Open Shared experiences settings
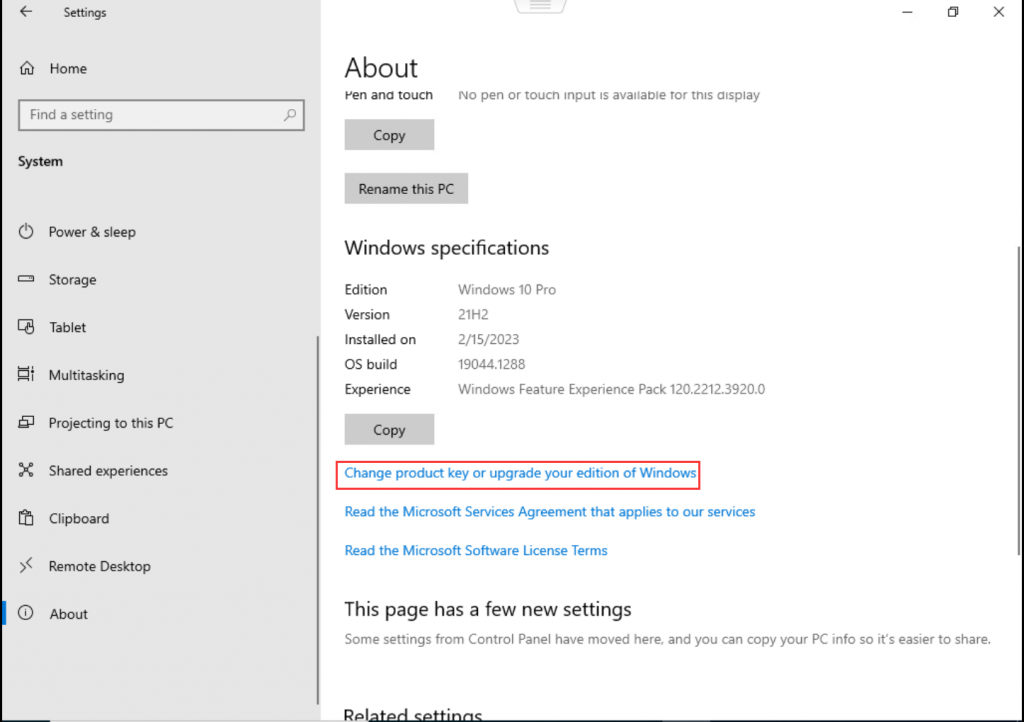 coord(108,471)
